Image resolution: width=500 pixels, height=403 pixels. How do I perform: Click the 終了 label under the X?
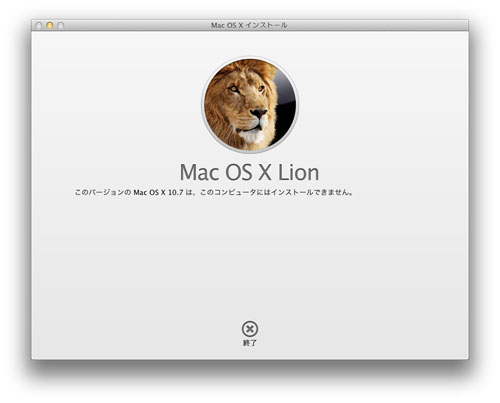coord(250,343)
